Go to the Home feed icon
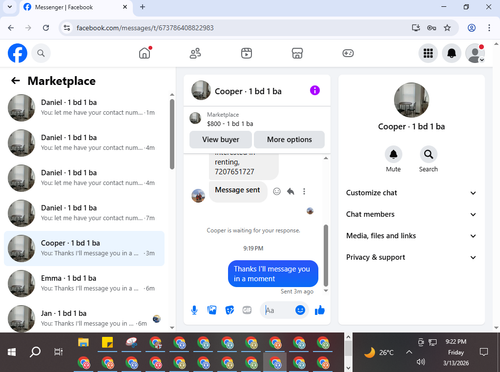Image resolution: width=500 pixels, height=372 pixels. click(145, 53)
